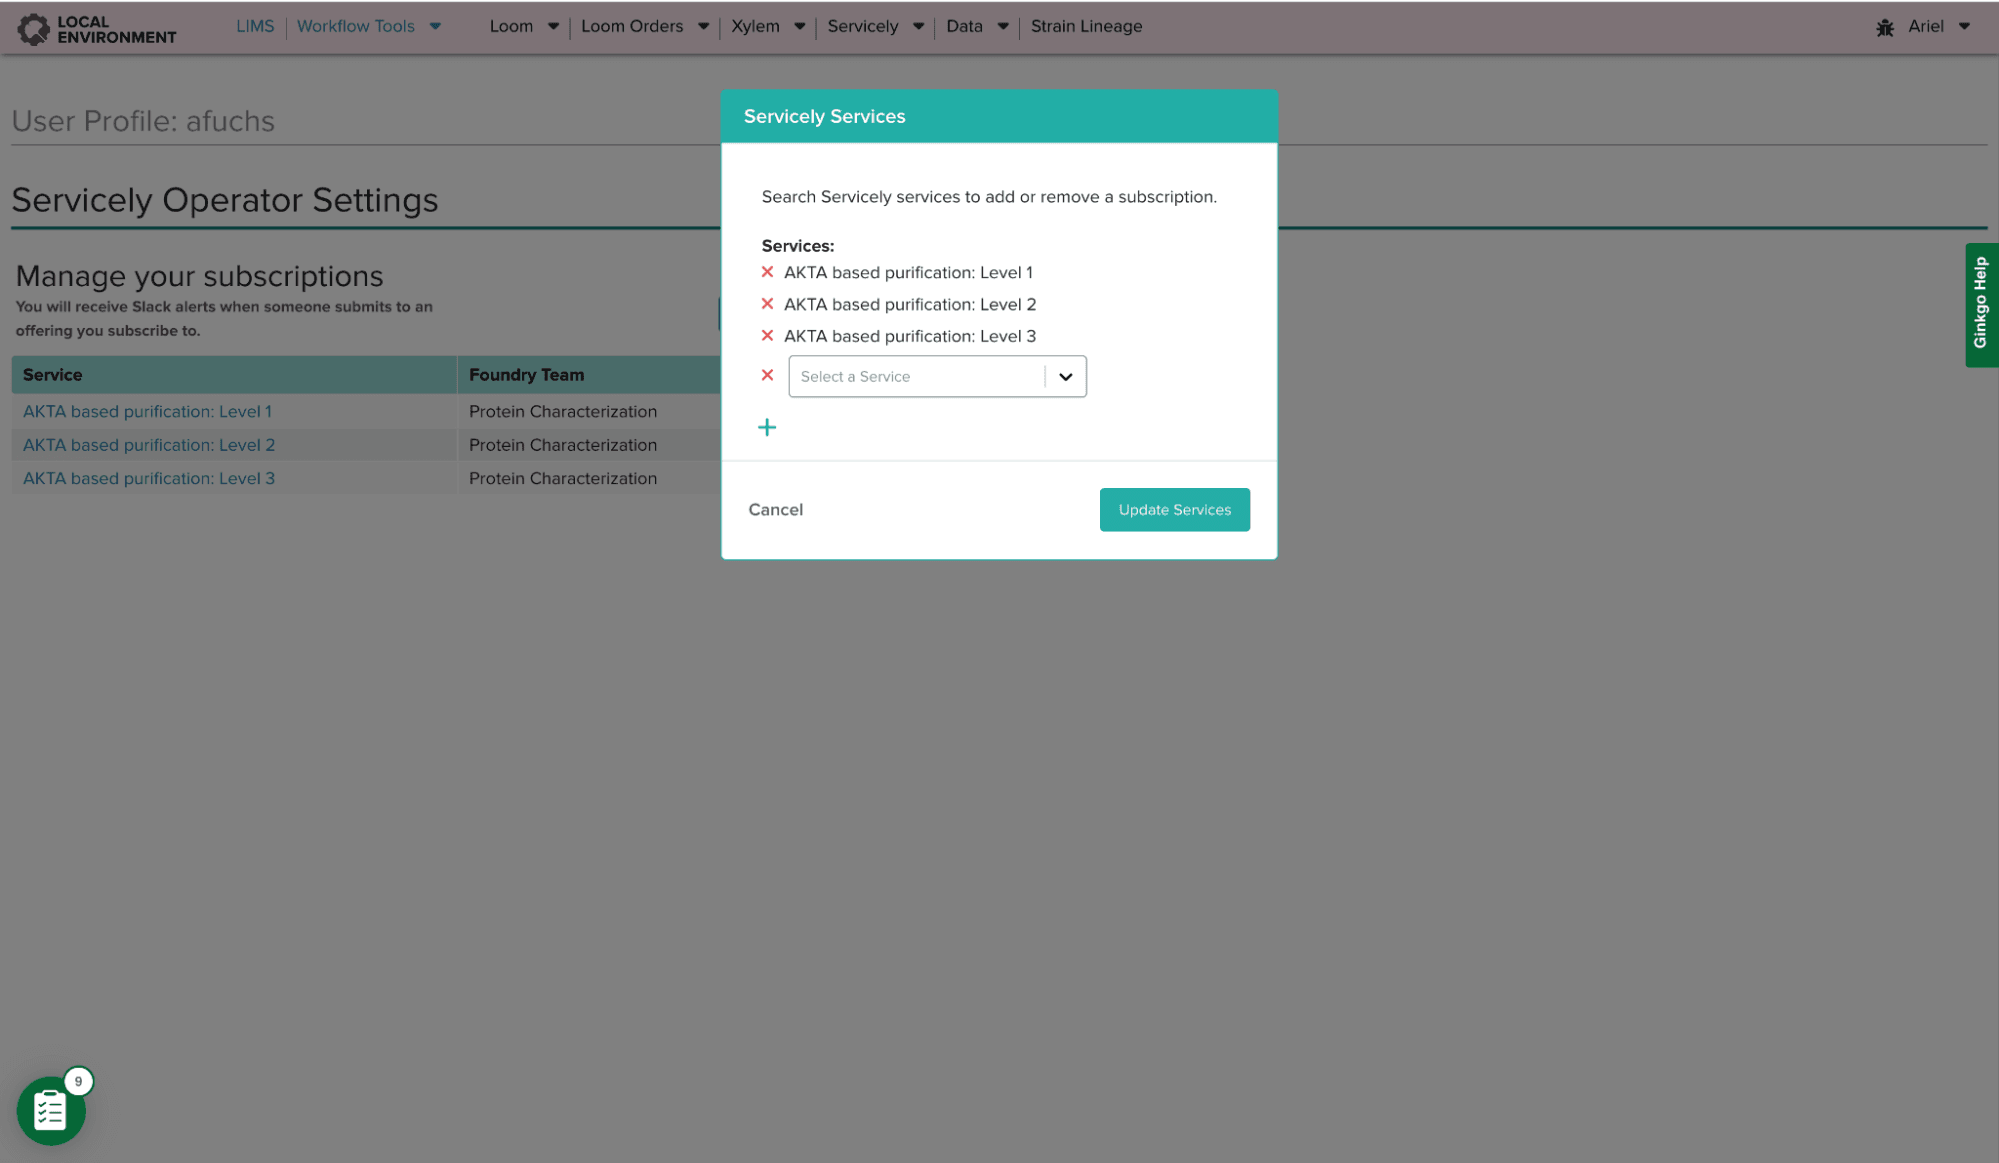This screenshot has width=1999, height=1163.
Task: Open the Ginkgo Help side tab
Action: click(x=1980, y=304)
